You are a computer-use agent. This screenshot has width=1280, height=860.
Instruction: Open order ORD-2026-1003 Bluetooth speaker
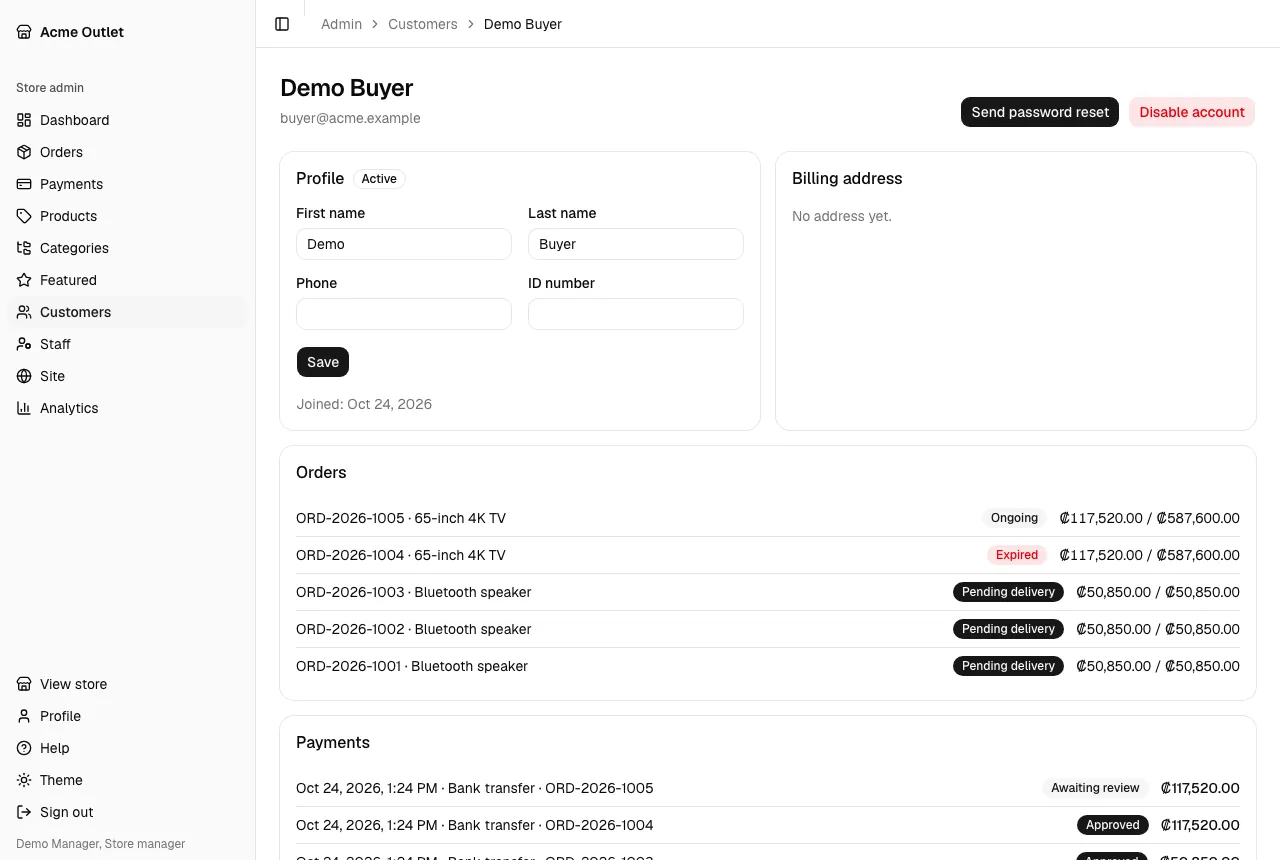[x=768, y=592]
